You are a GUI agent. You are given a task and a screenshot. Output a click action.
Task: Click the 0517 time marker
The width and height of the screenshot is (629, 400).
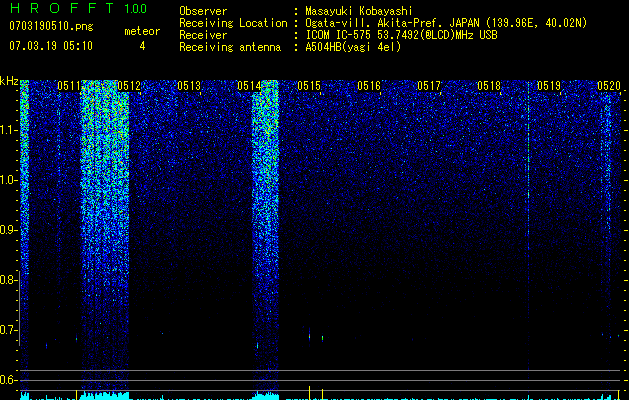click(429, 86)
